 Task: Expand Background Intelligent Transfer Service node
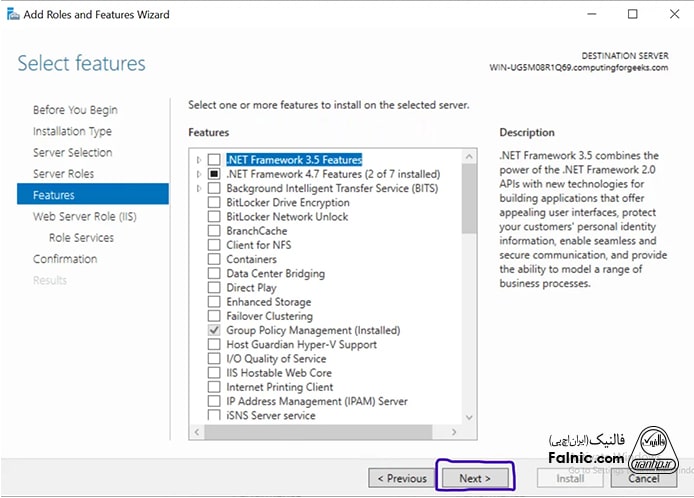tap(200, 188)
